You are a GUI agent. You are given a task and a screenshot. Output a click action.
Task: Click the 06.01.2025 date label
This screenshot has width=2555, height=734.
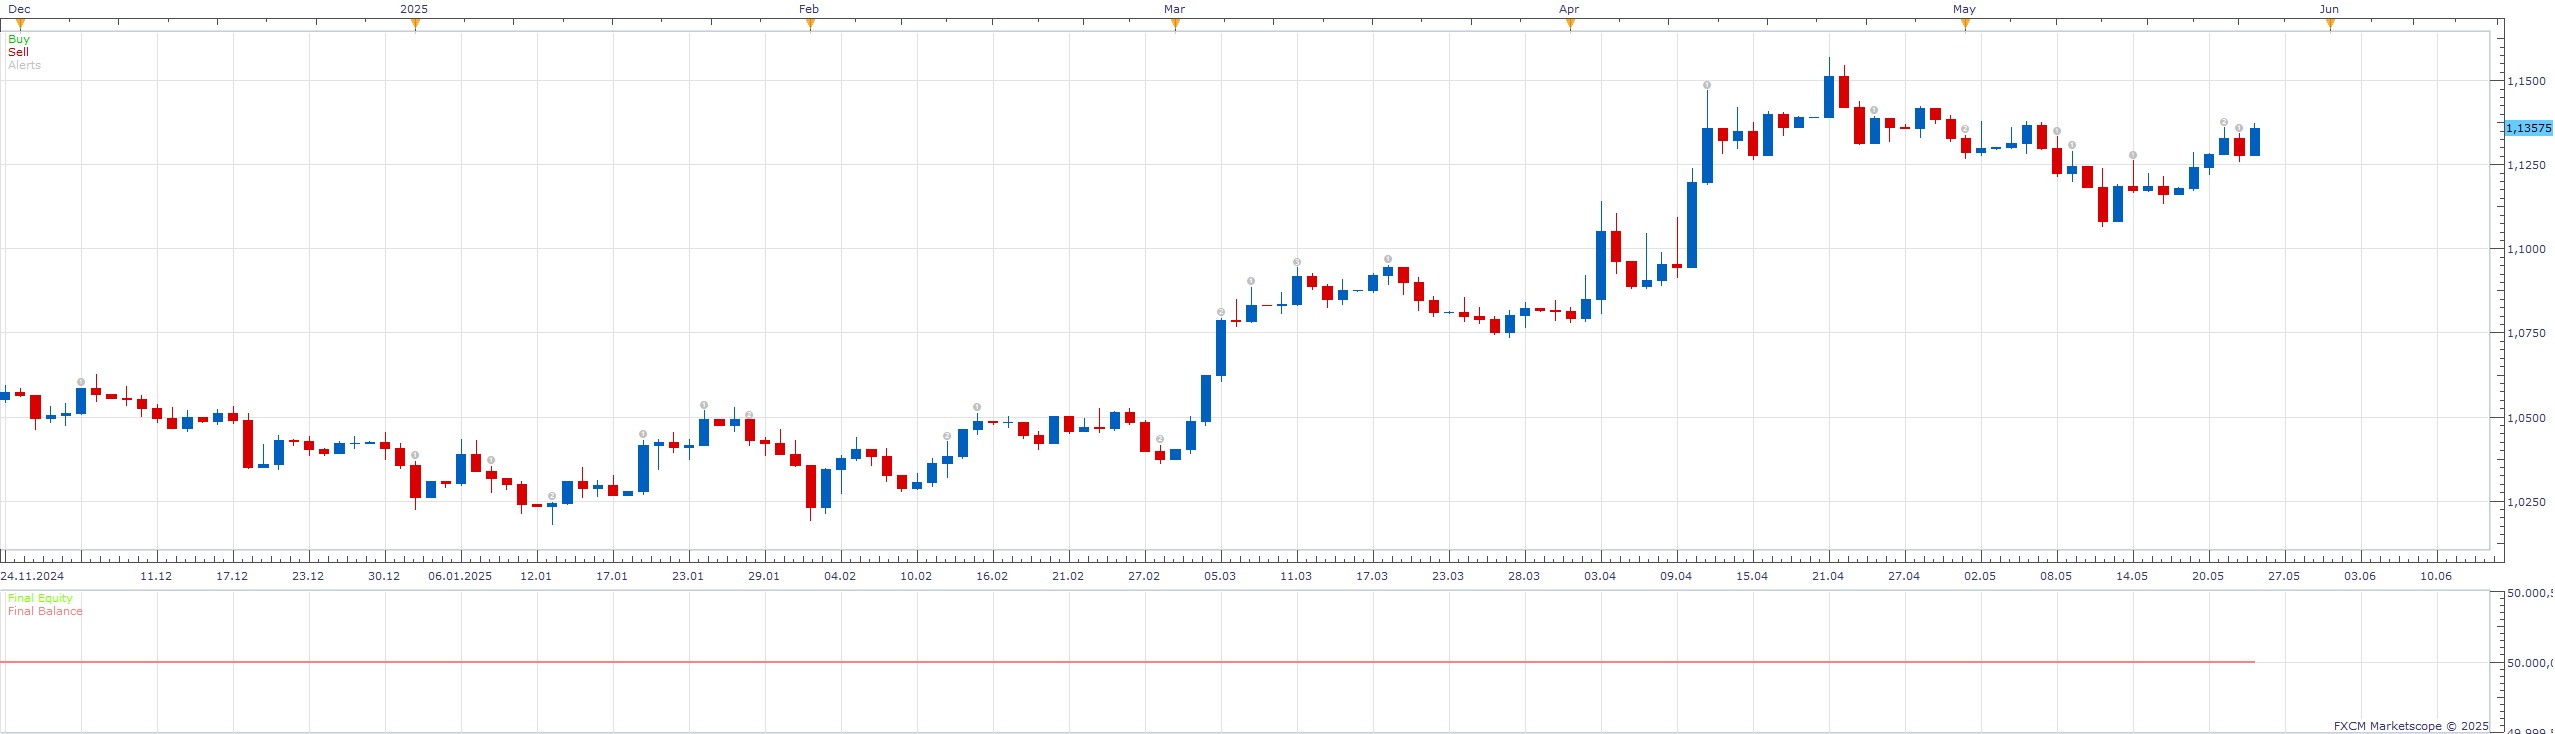tap(460, 576)
